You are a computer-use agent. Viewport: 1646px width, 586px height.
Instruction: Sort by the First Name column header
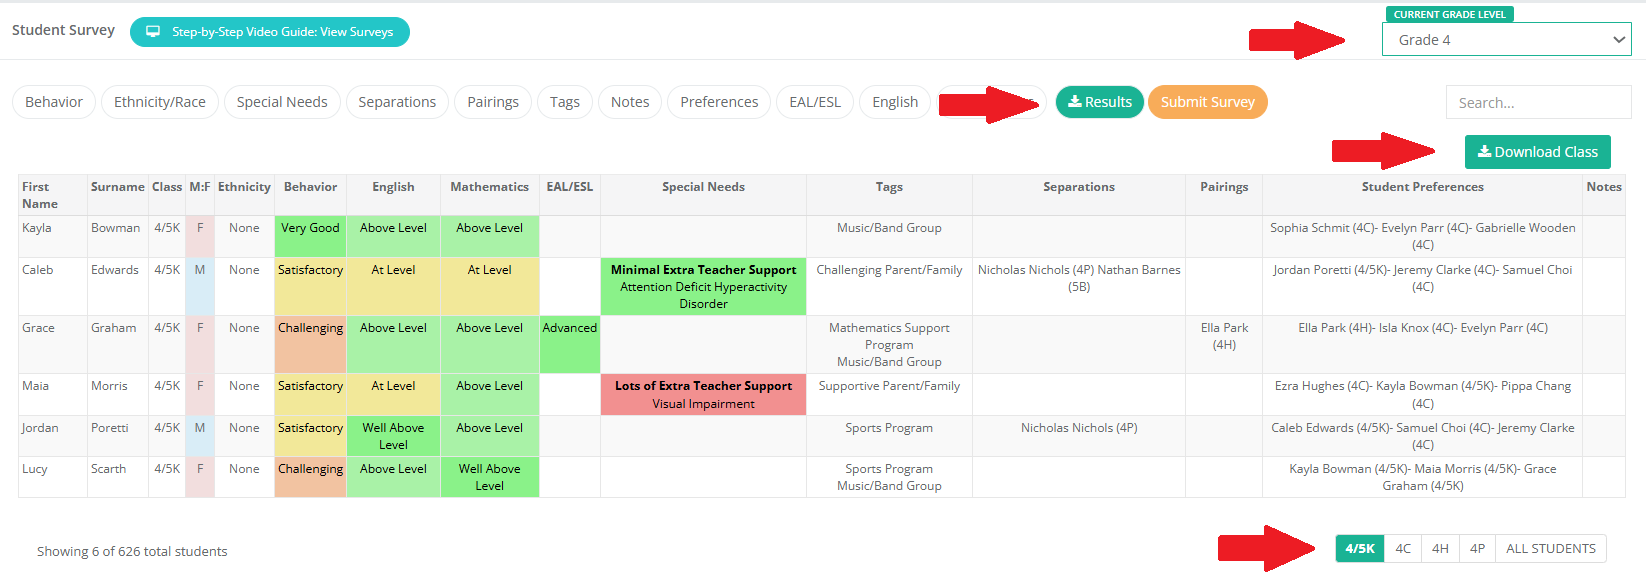[x=52, y=195]
